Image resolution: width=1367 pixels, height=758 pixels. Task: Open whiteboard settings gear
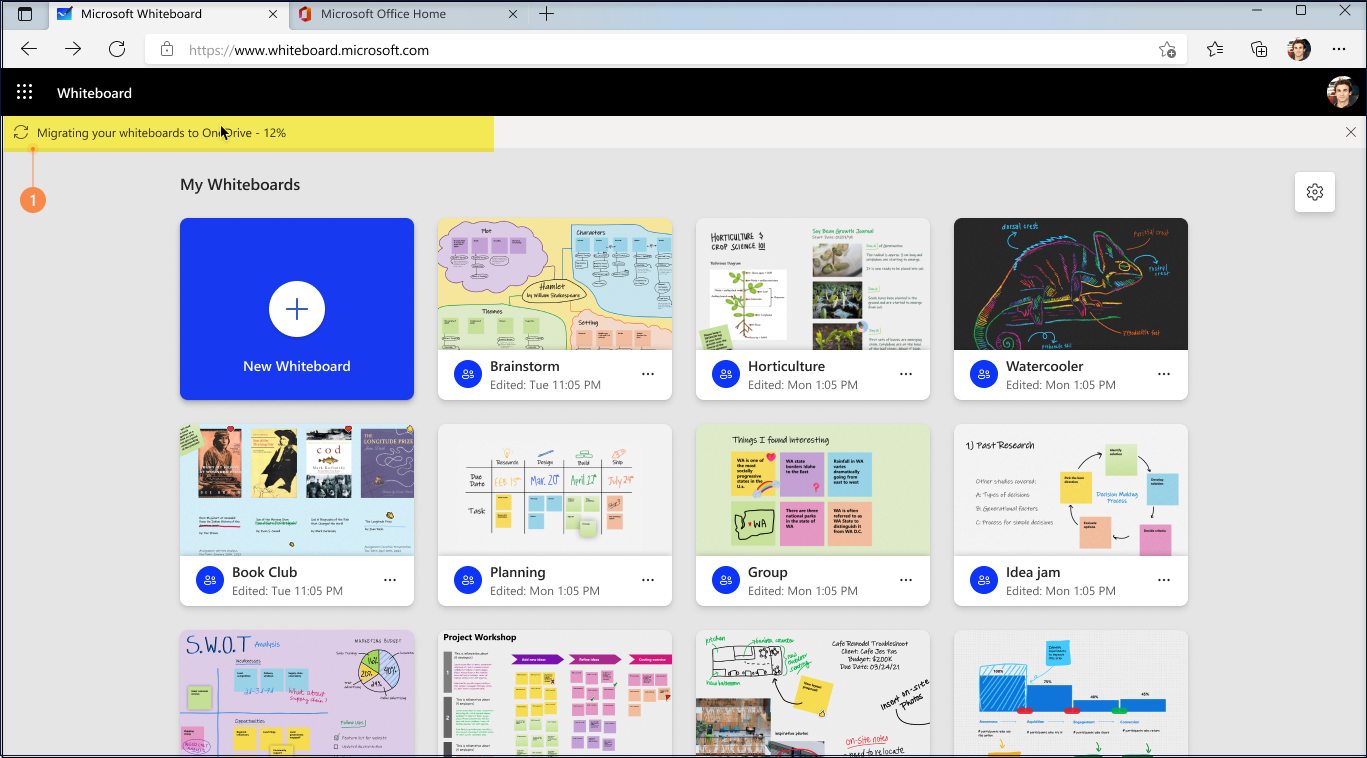[x=1314, y=192]
